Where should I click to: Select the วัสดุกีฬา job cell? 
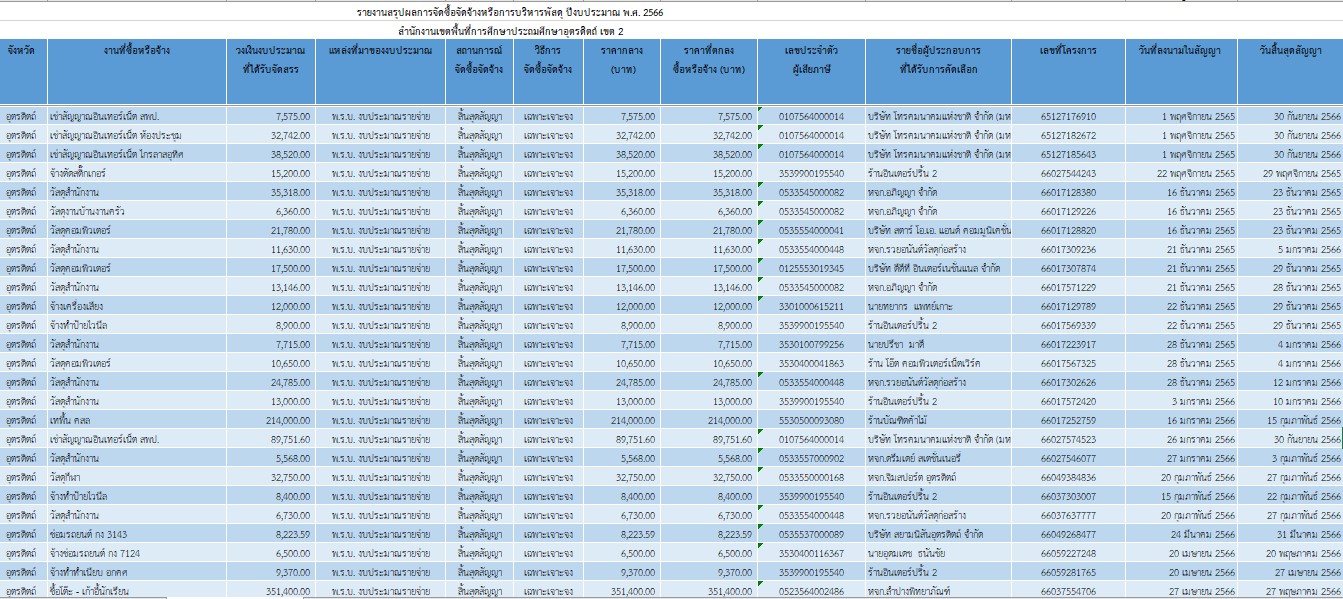coord(136,477)
